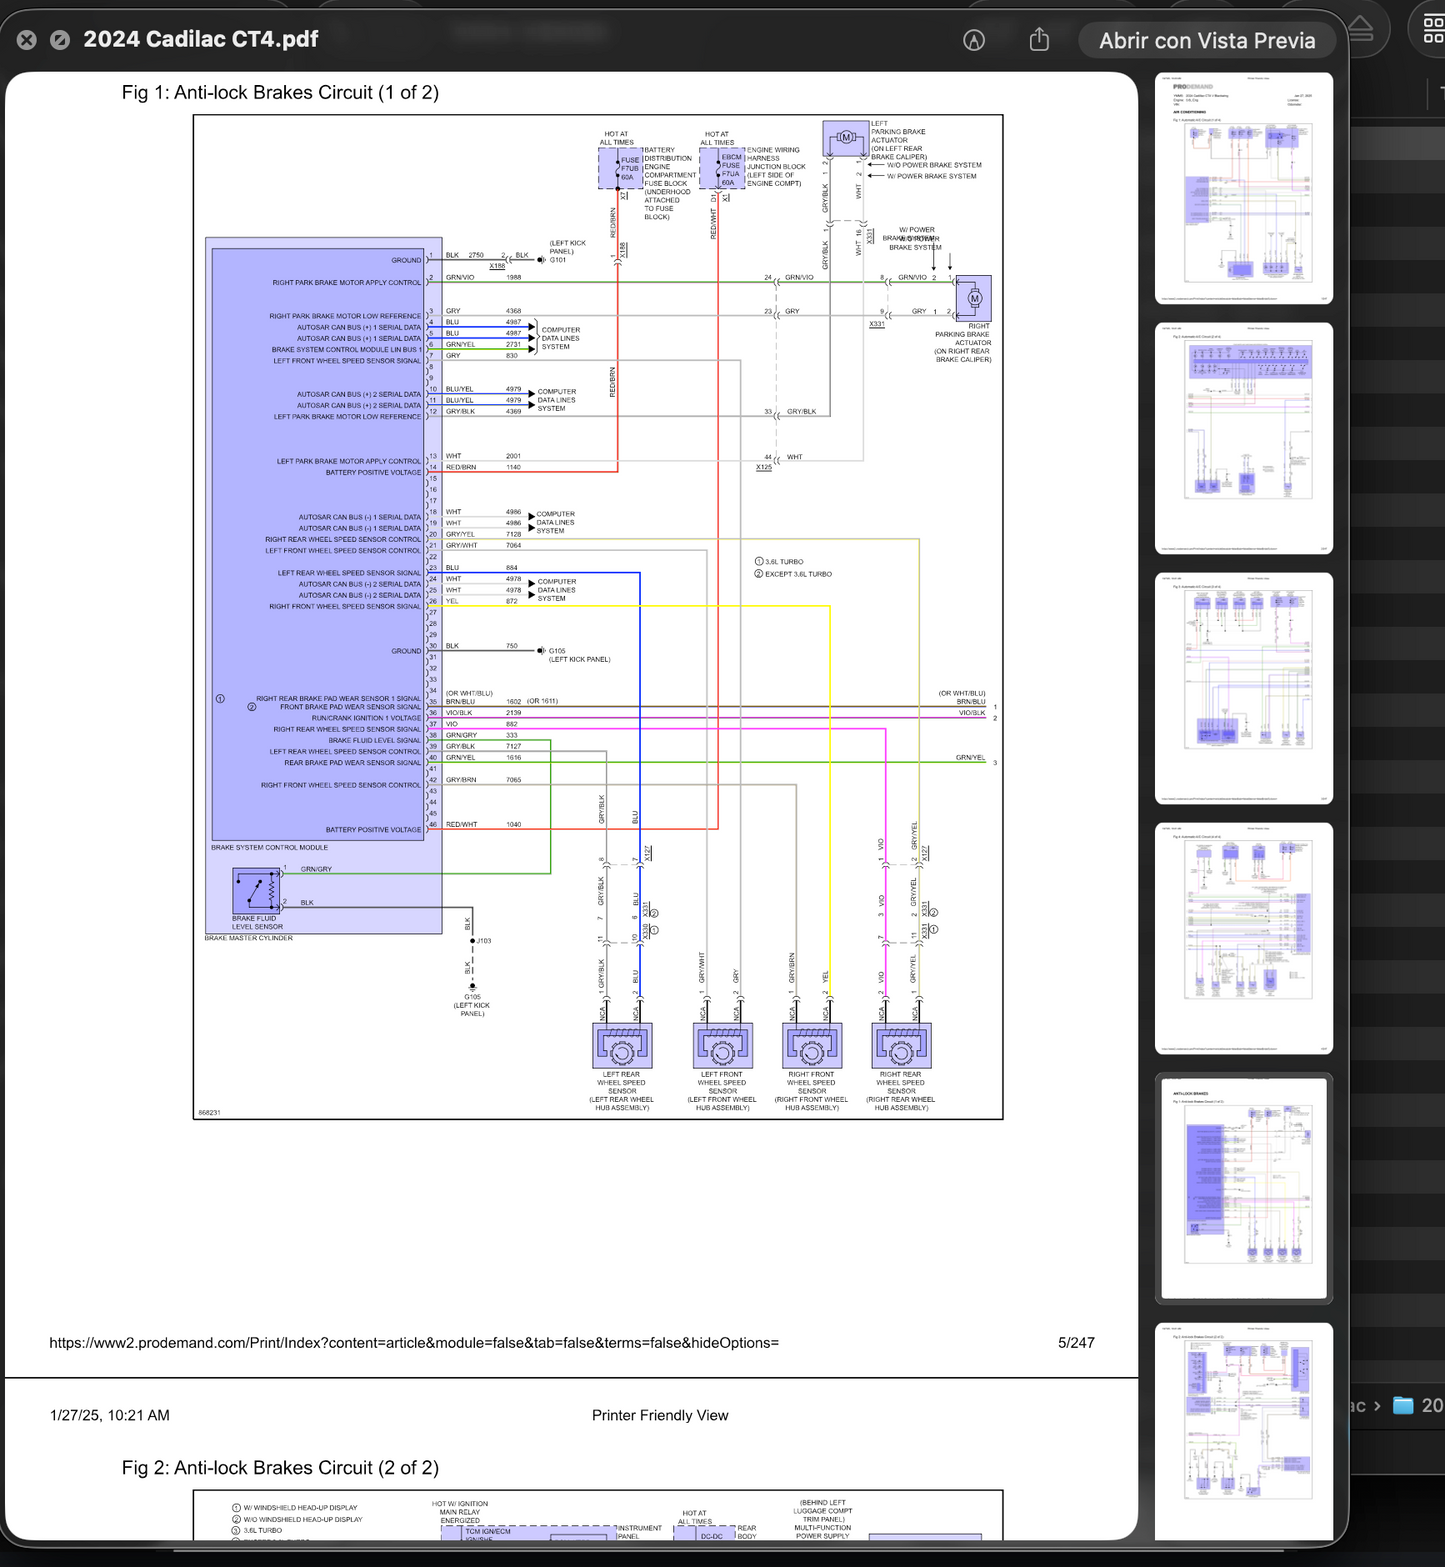Select the bottom-most thumbnail in sidebar
The height and width of the screenshot is (1567, 1445).
point(1243,1430)
